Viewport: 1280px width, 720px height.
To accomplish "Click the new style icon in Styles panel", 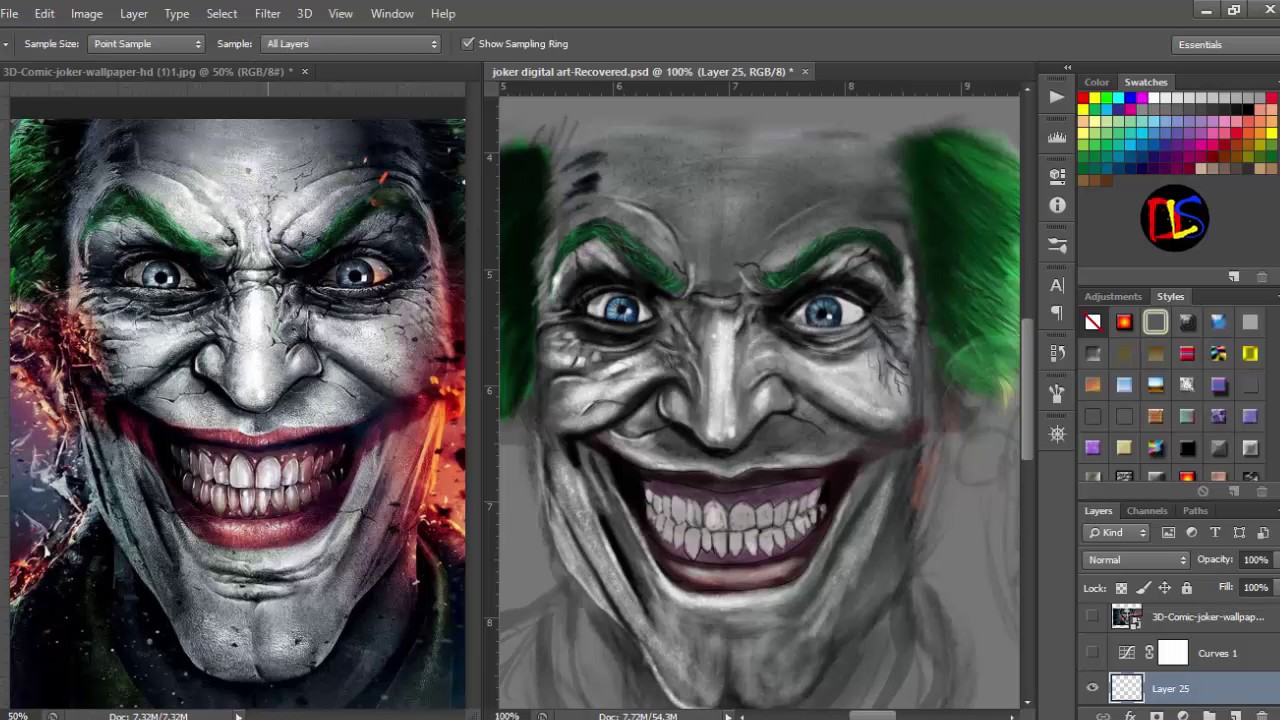I will point(1234,491).
